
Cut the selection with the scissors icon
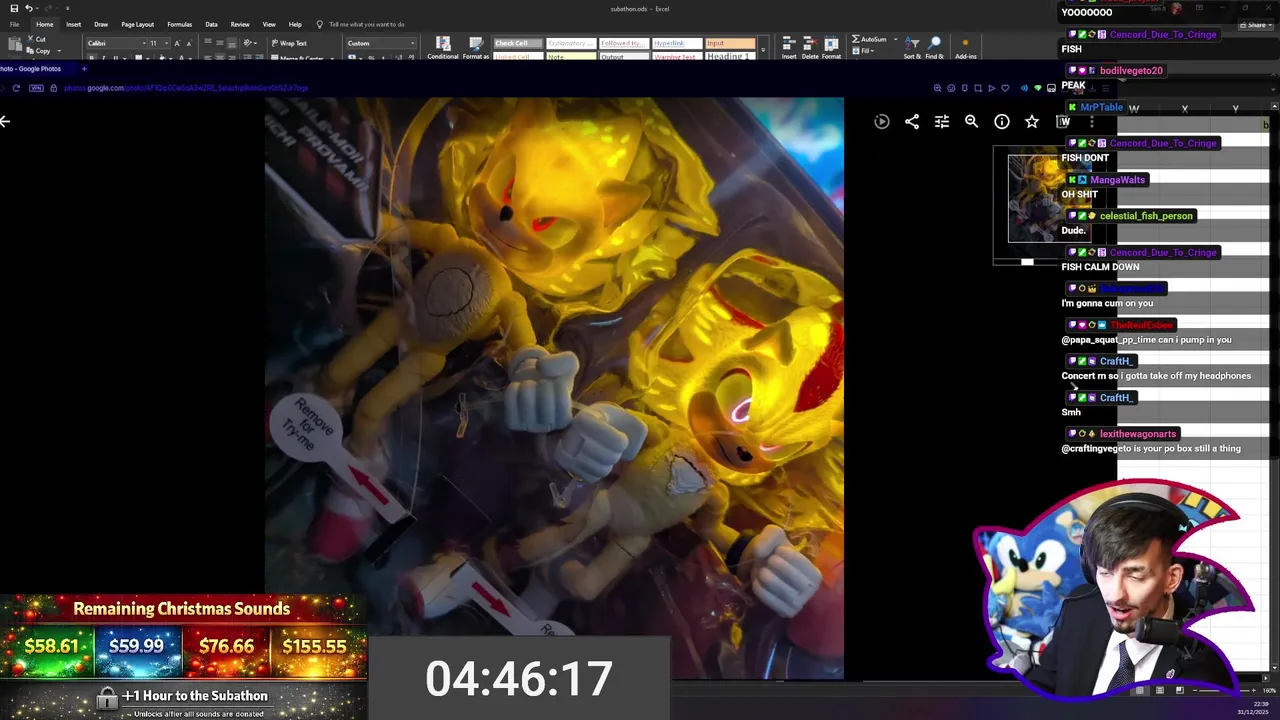pyautogui.click(x=35, y=39)
